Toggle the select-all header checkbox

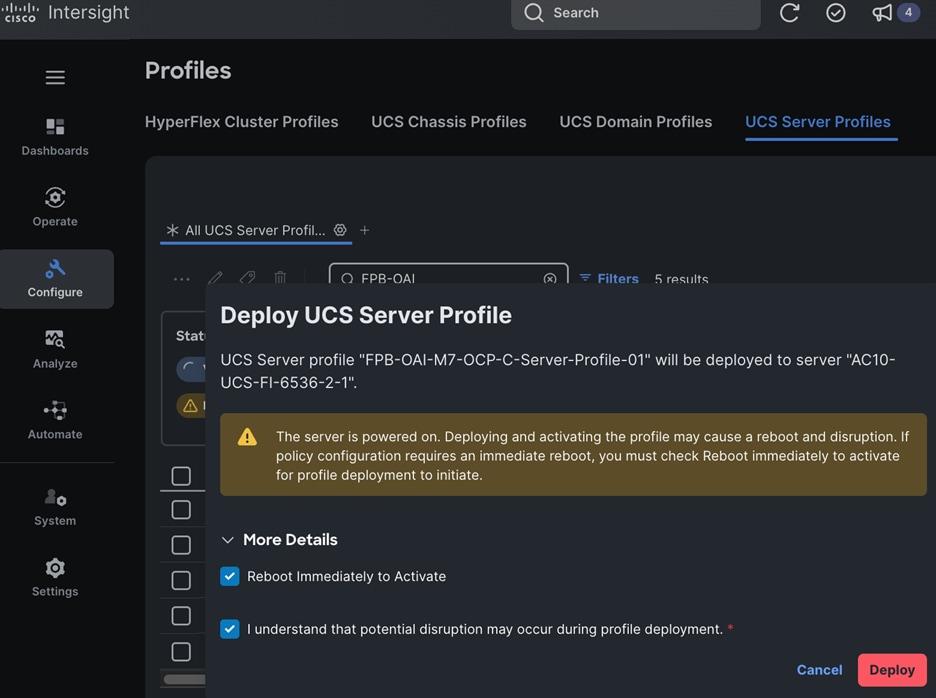181,476
